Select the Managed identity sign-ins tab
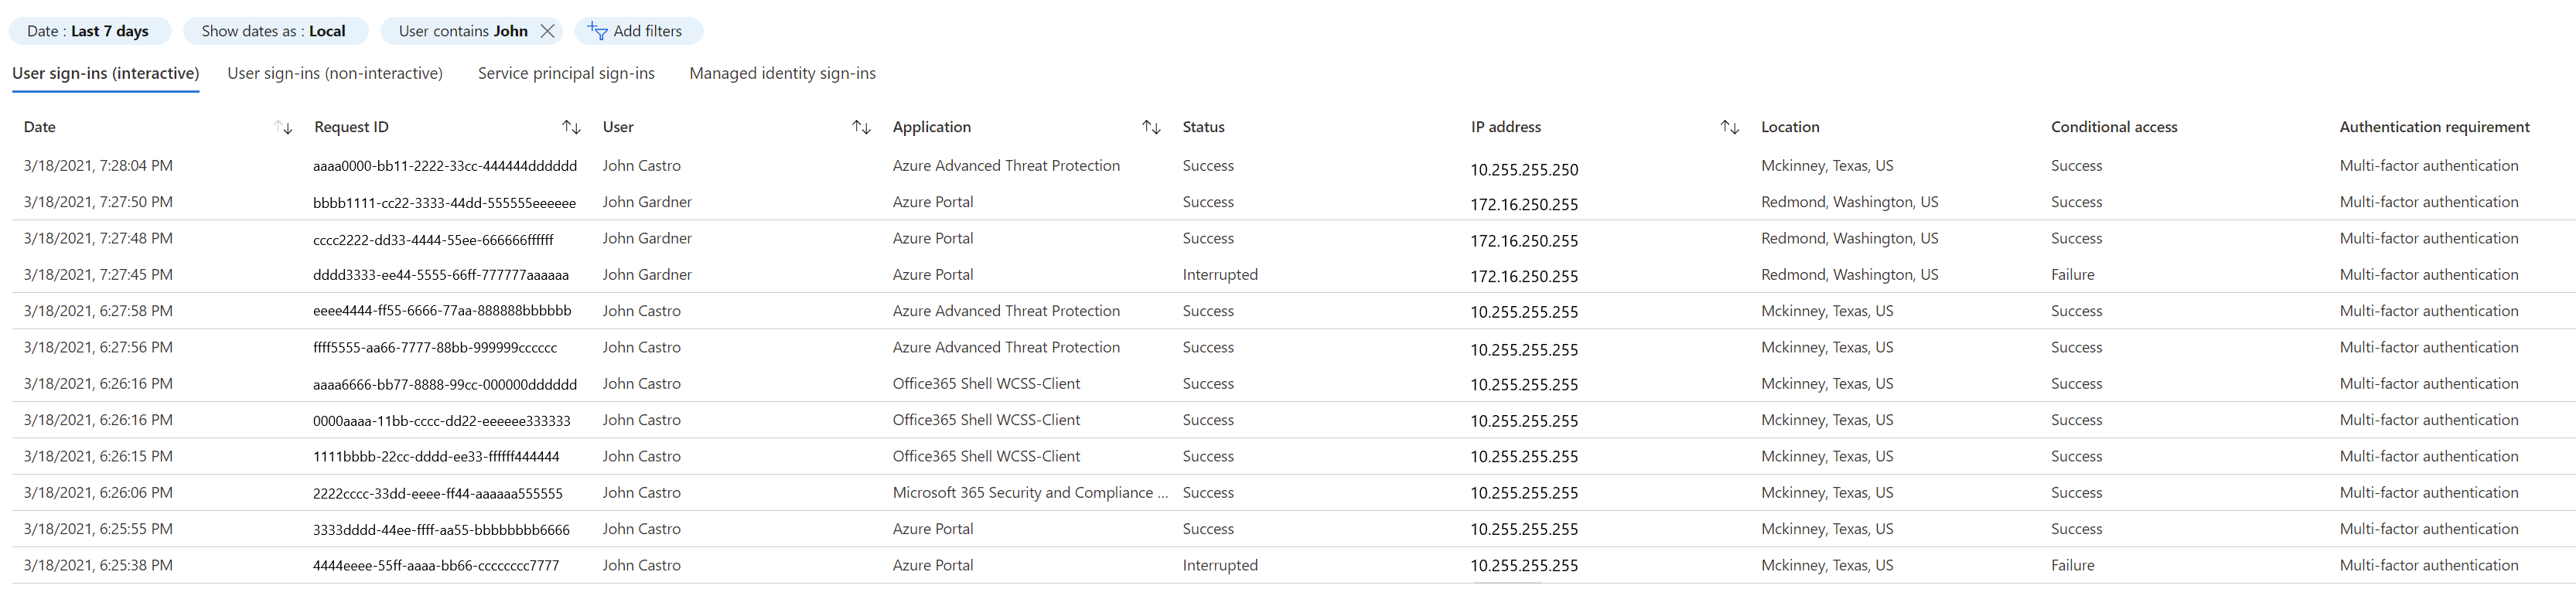The width and height of the screenshot is (2576, 589). (782, 73)
